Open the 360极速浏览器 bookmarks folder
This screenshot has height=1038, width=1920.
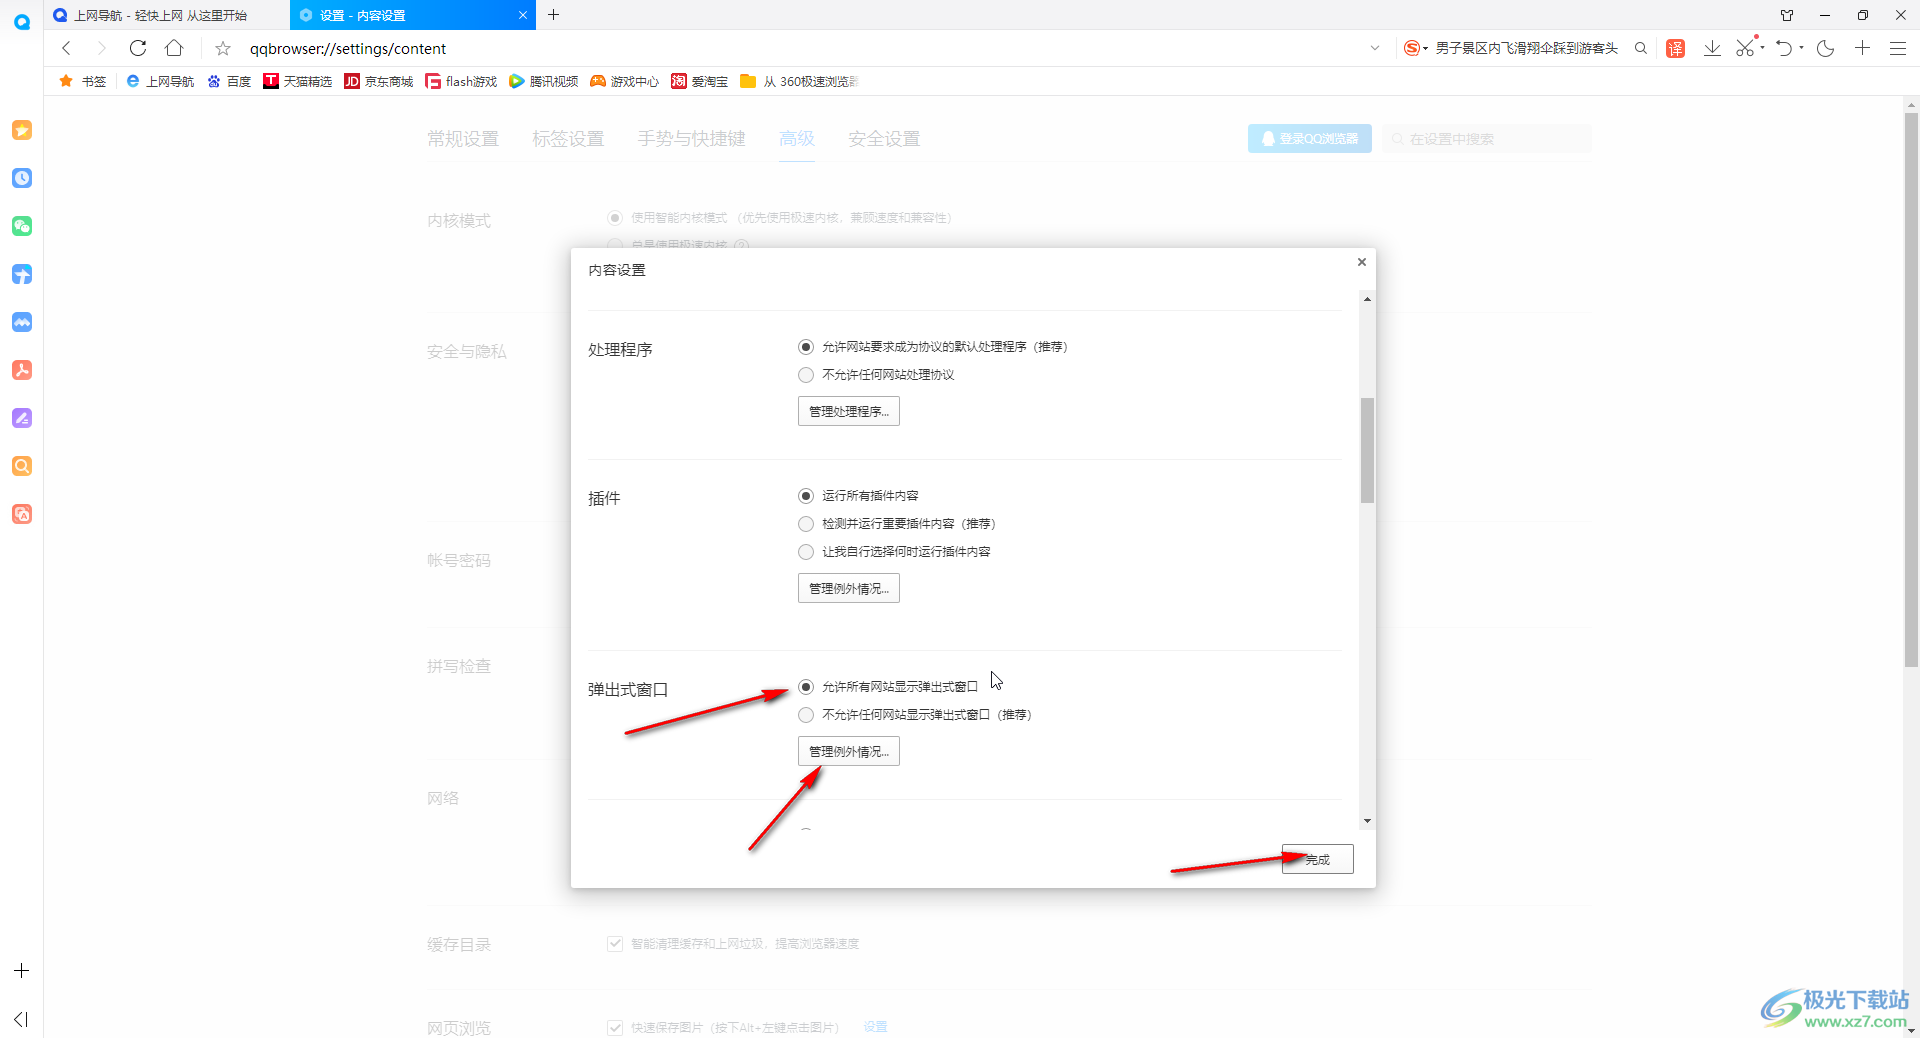pos(799,82)
